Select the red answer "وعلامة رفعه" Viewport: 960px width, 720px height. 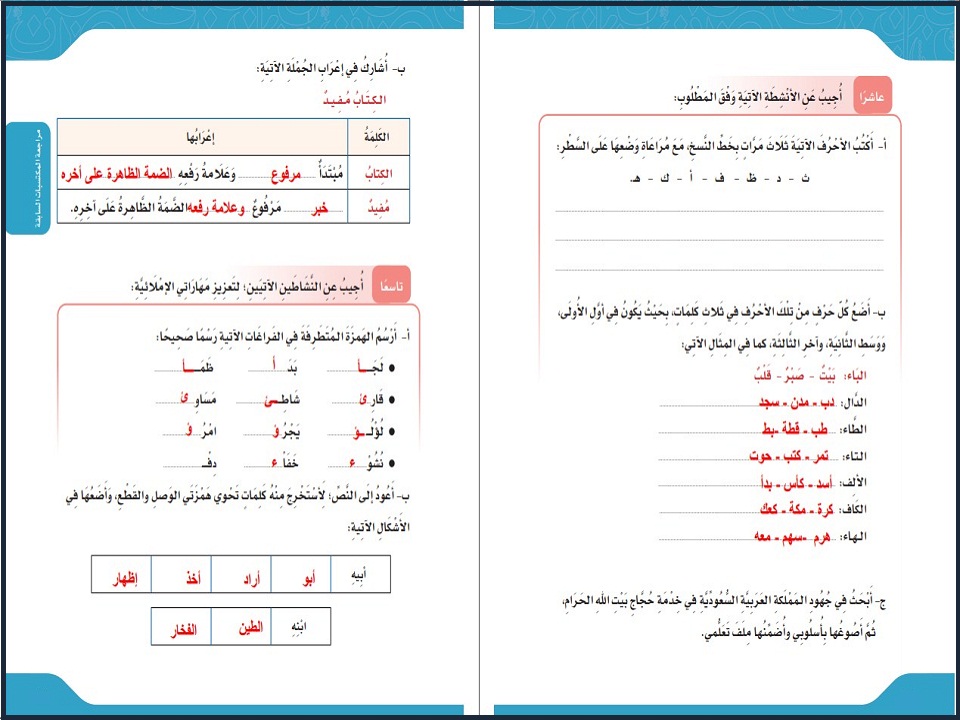[x=216, y=209]
